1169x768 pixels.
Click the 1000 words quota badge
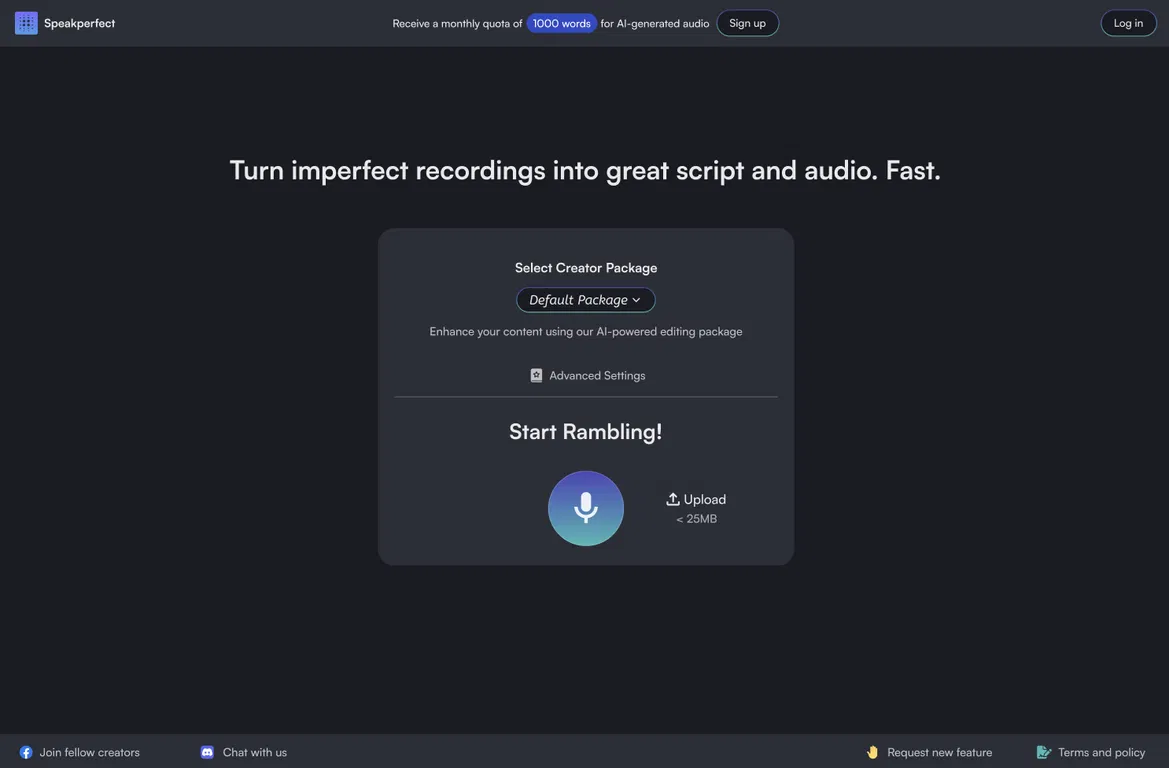561,23
